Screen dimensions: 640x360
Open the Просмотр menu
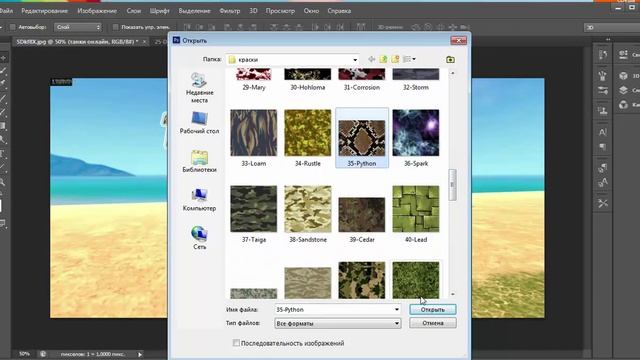[280, 11]
